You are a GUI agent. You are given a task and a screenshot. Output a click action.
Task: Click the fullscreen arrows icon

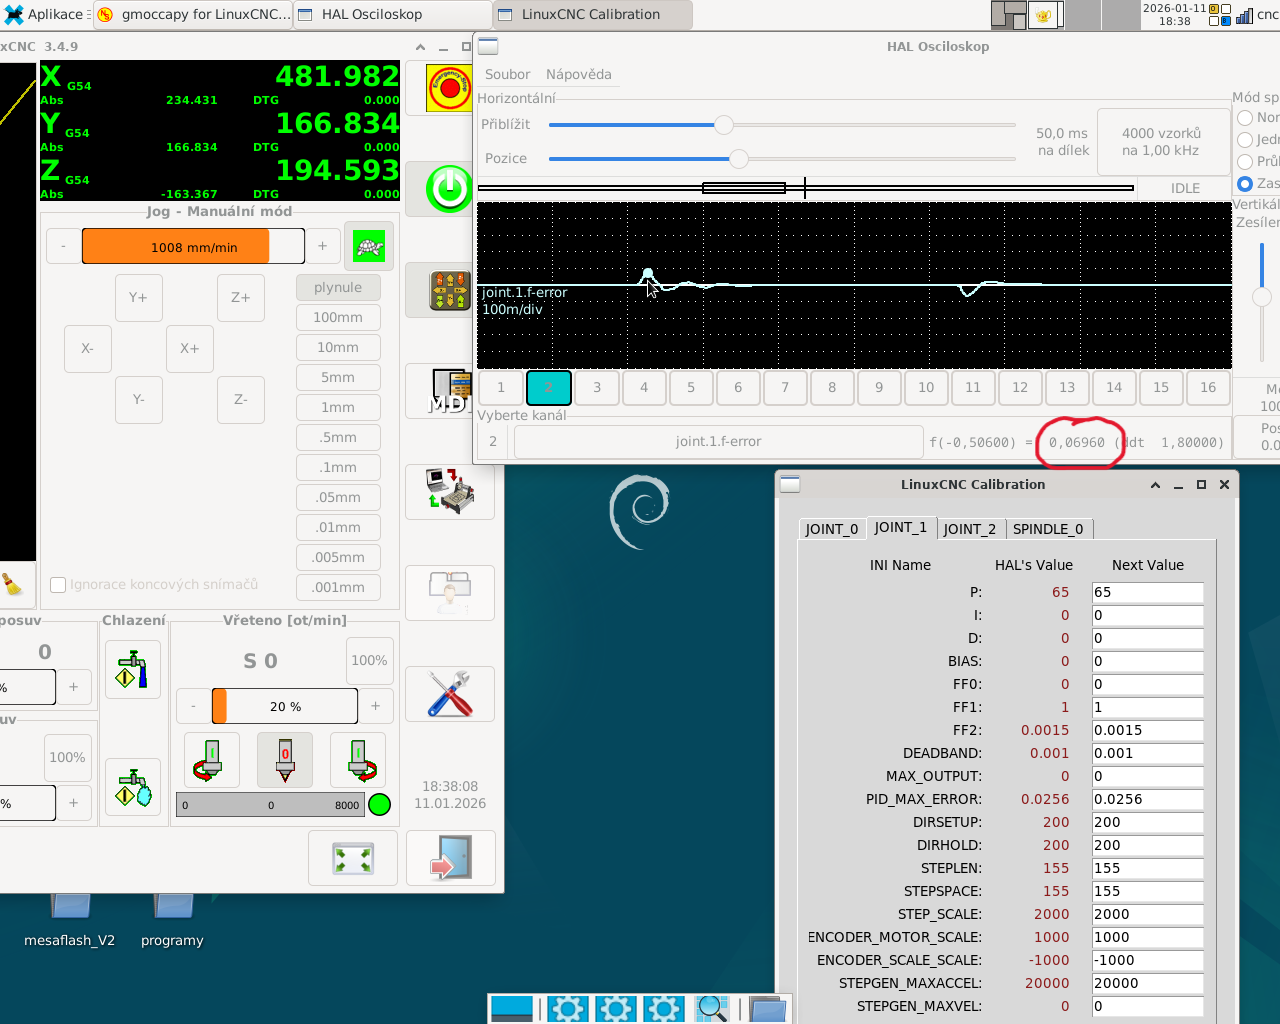point(353,858)
